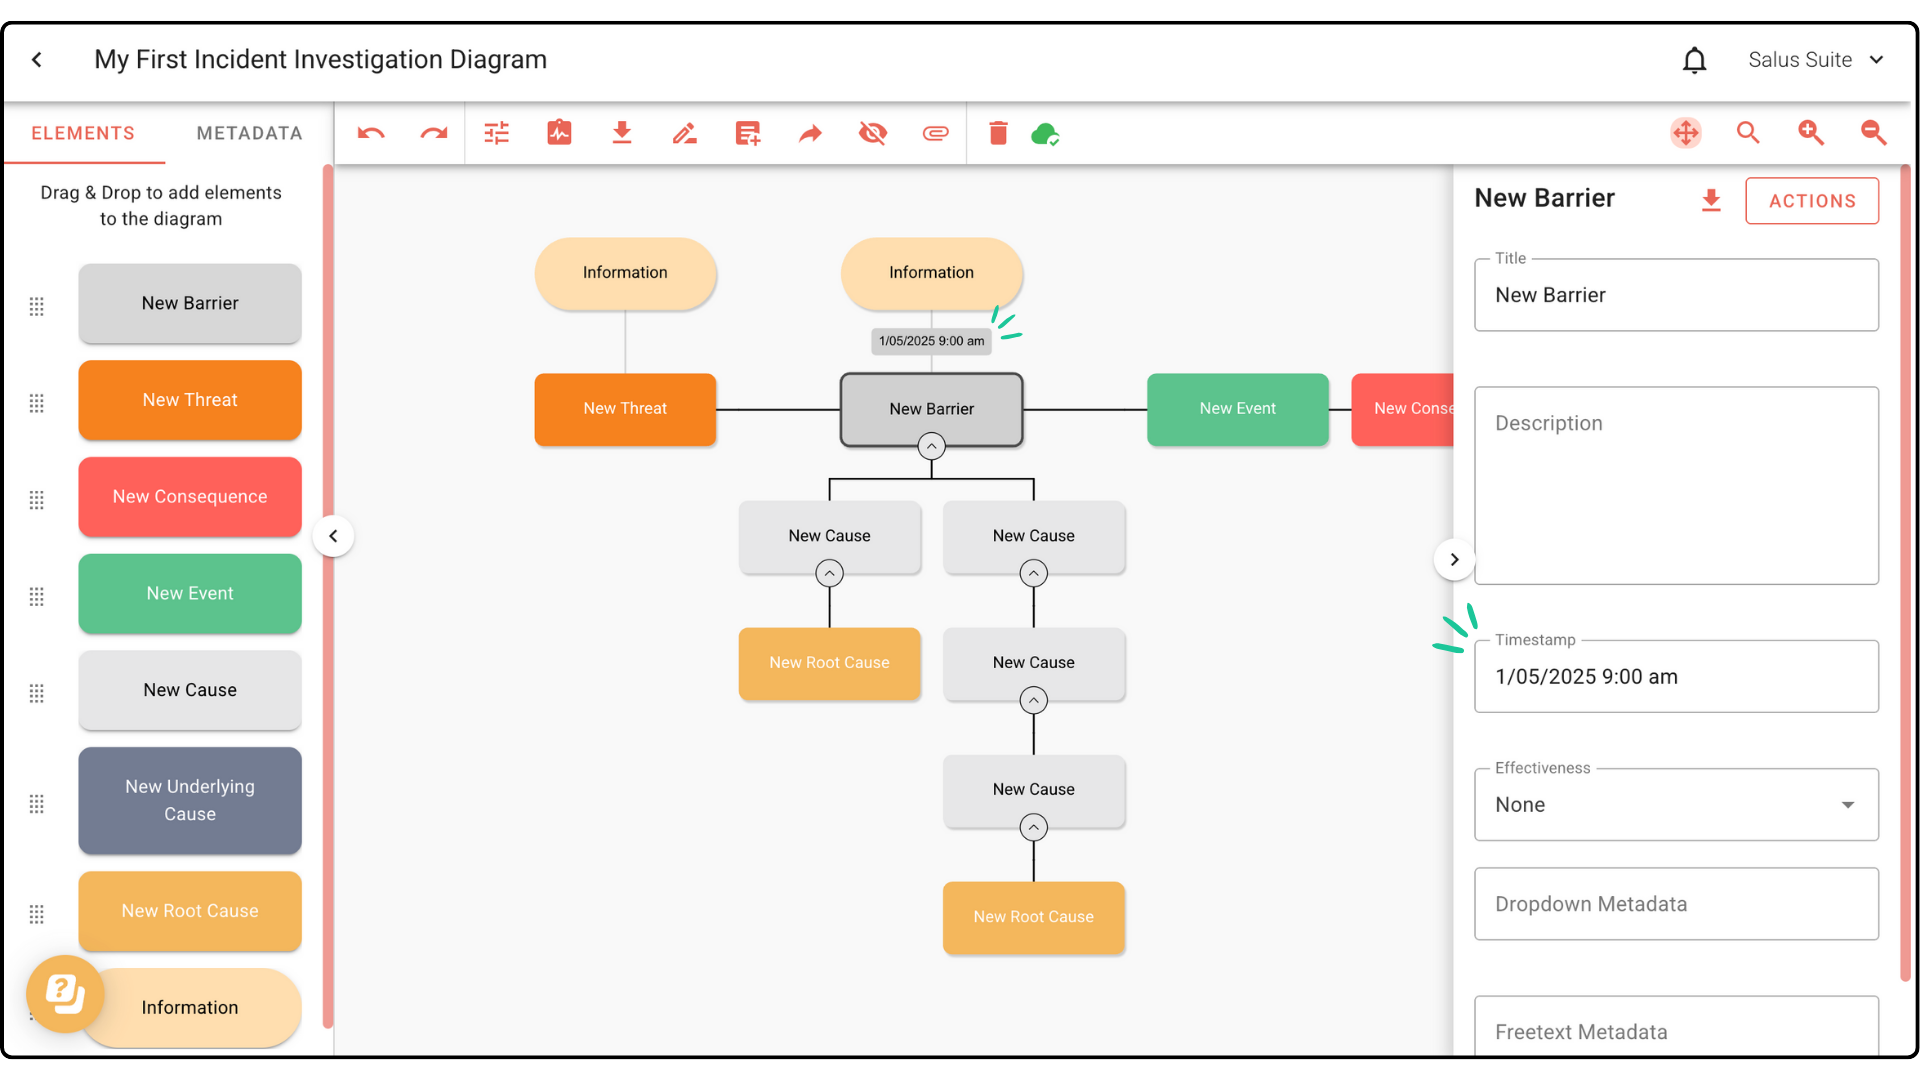Viewport: 1920px width, 1080px height.
Task: Click the zoom in magnifier icon
Action: click(1811, 133)
